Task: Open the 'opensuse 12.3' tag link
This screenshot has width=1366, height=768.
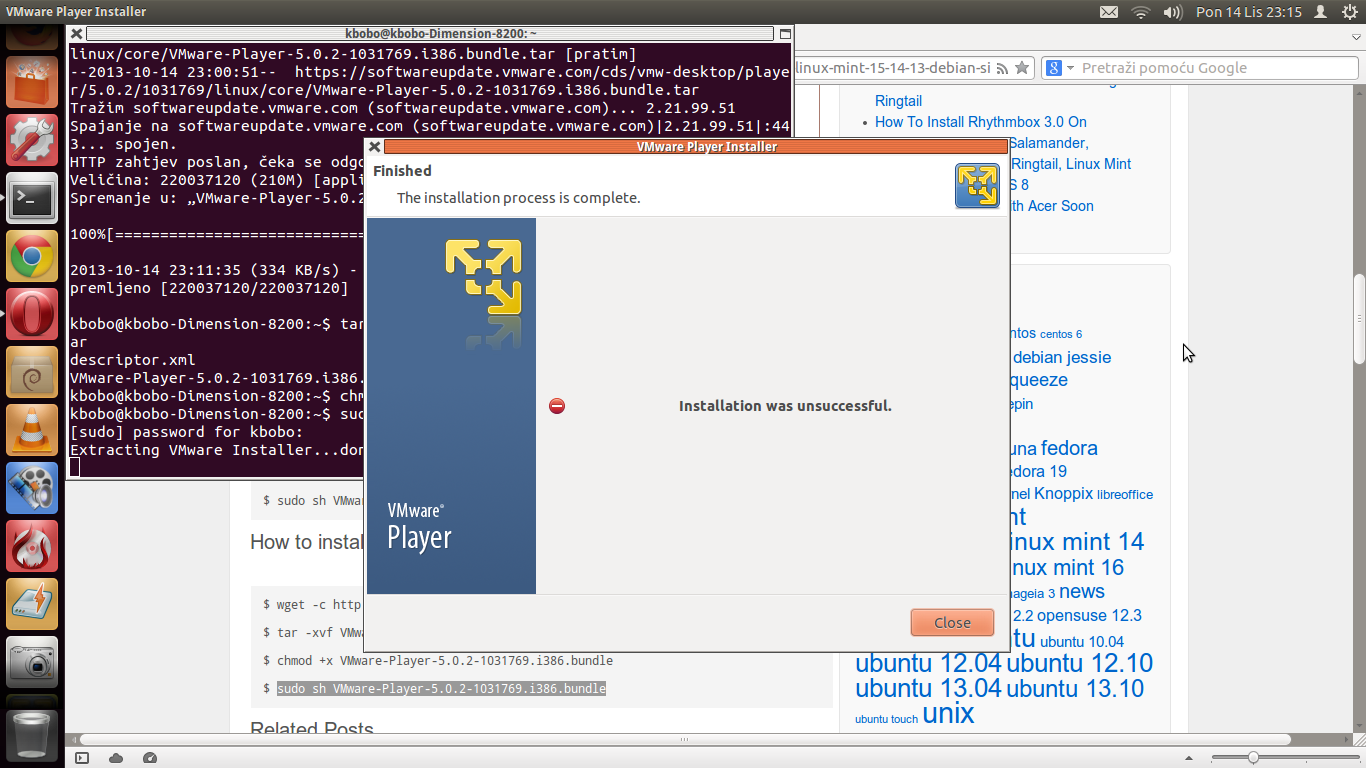Action: (1089, 616)
